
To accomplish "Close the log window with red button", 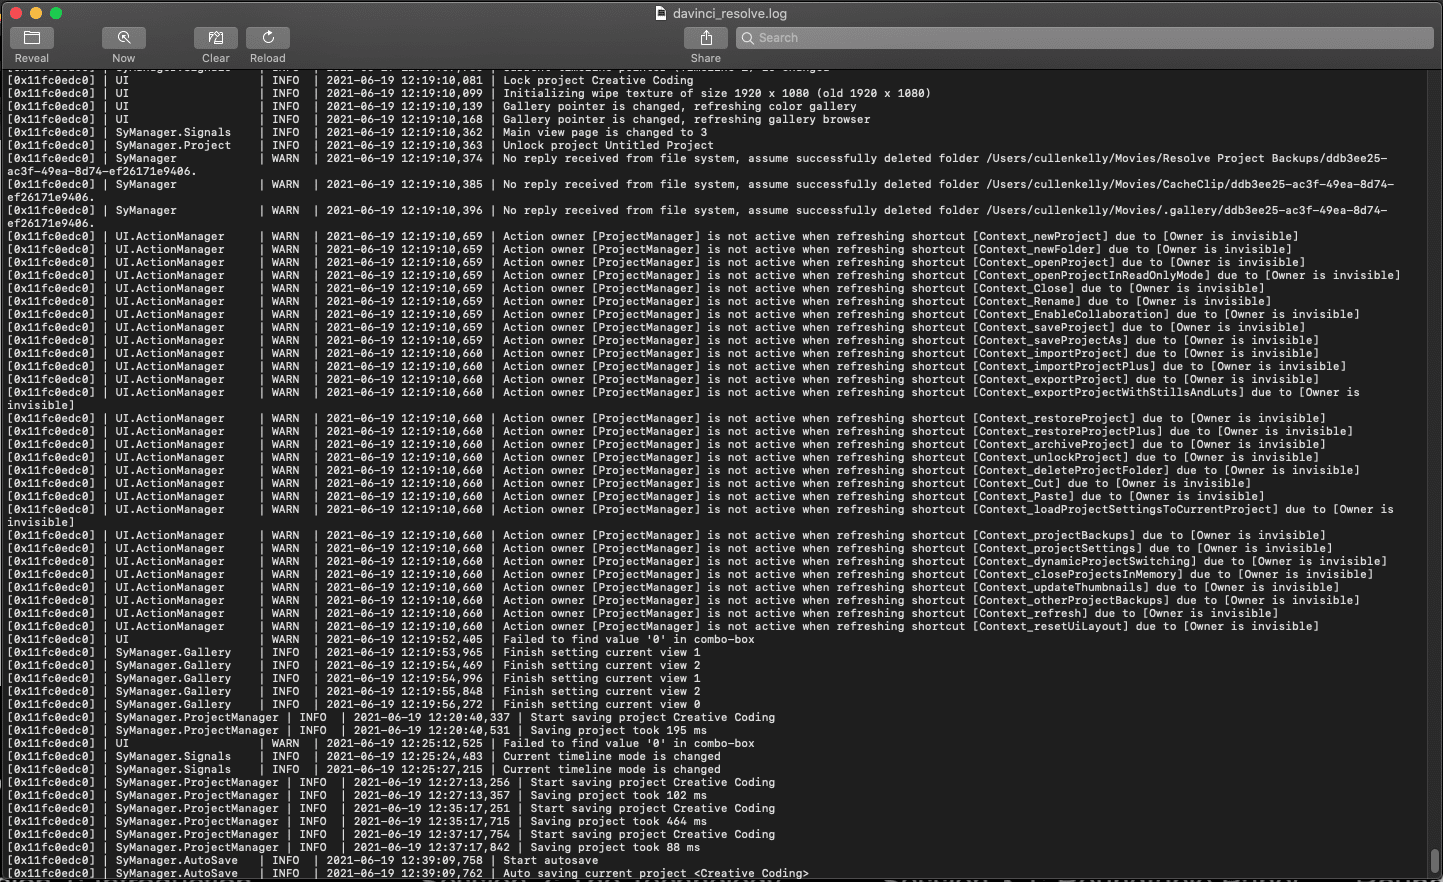I will coord(16,13).
